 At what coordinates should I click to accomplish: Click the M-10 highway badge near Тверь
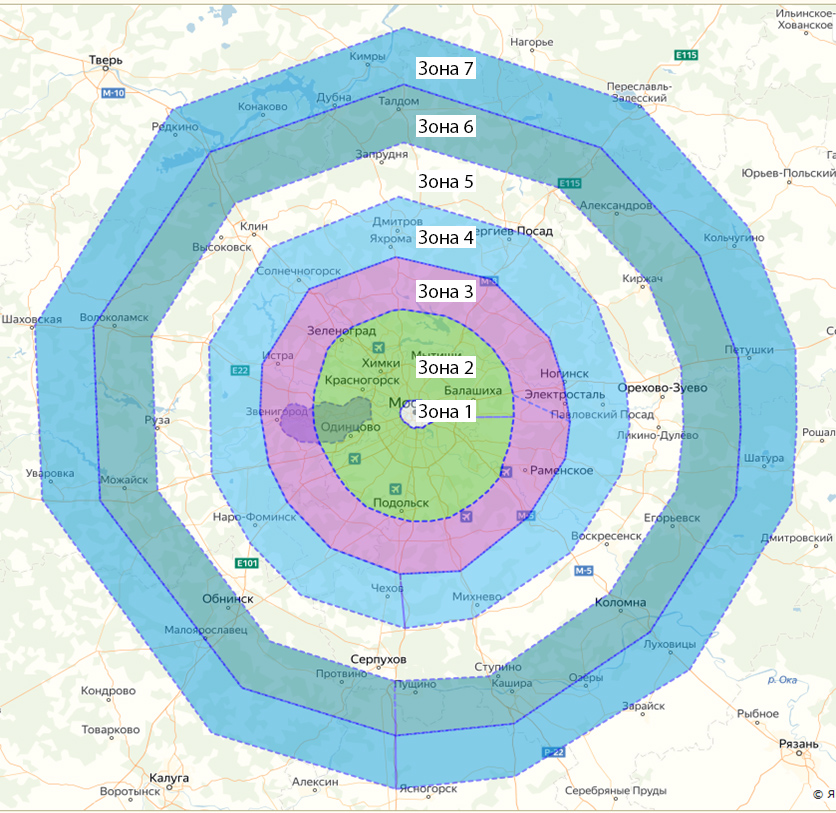[x=113, y=93]
